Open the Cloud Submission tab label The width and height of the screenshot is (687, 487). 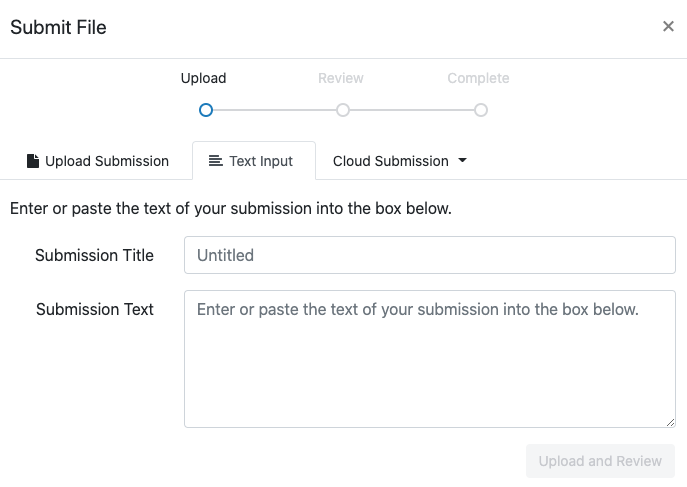(x=390, y=161)
